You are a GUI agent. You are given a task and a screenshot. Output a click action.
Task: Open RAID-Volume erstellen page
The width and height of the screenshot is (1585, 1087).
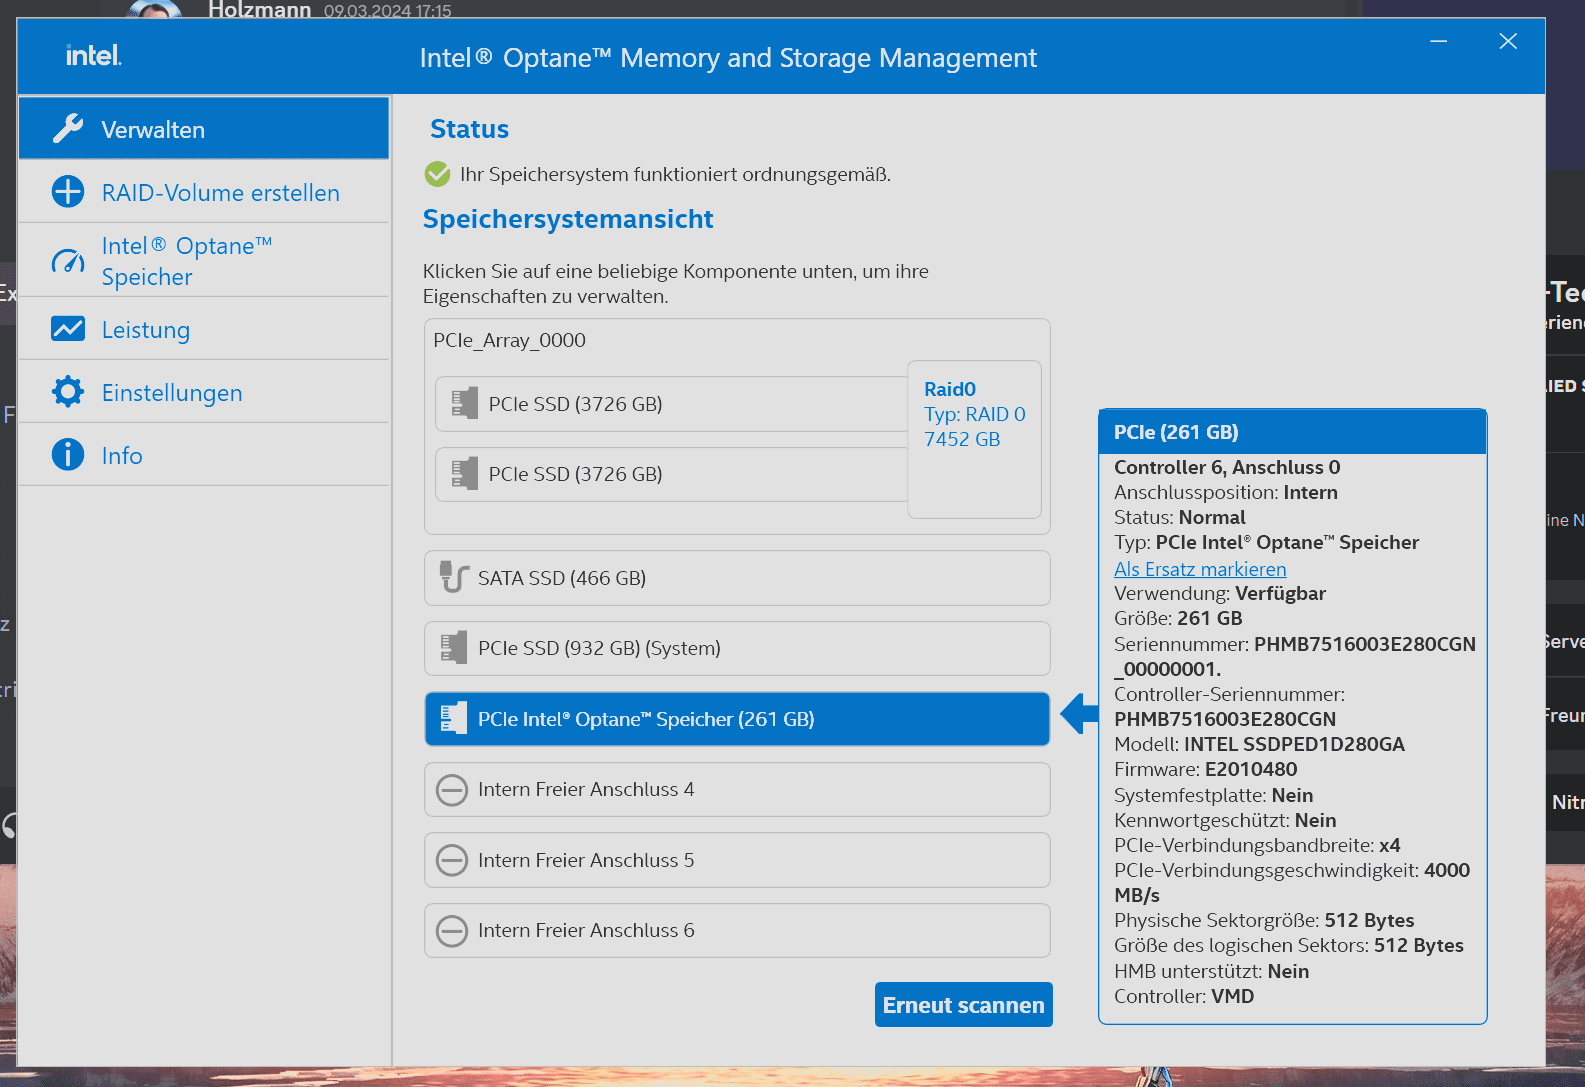[x=204, y=192]
